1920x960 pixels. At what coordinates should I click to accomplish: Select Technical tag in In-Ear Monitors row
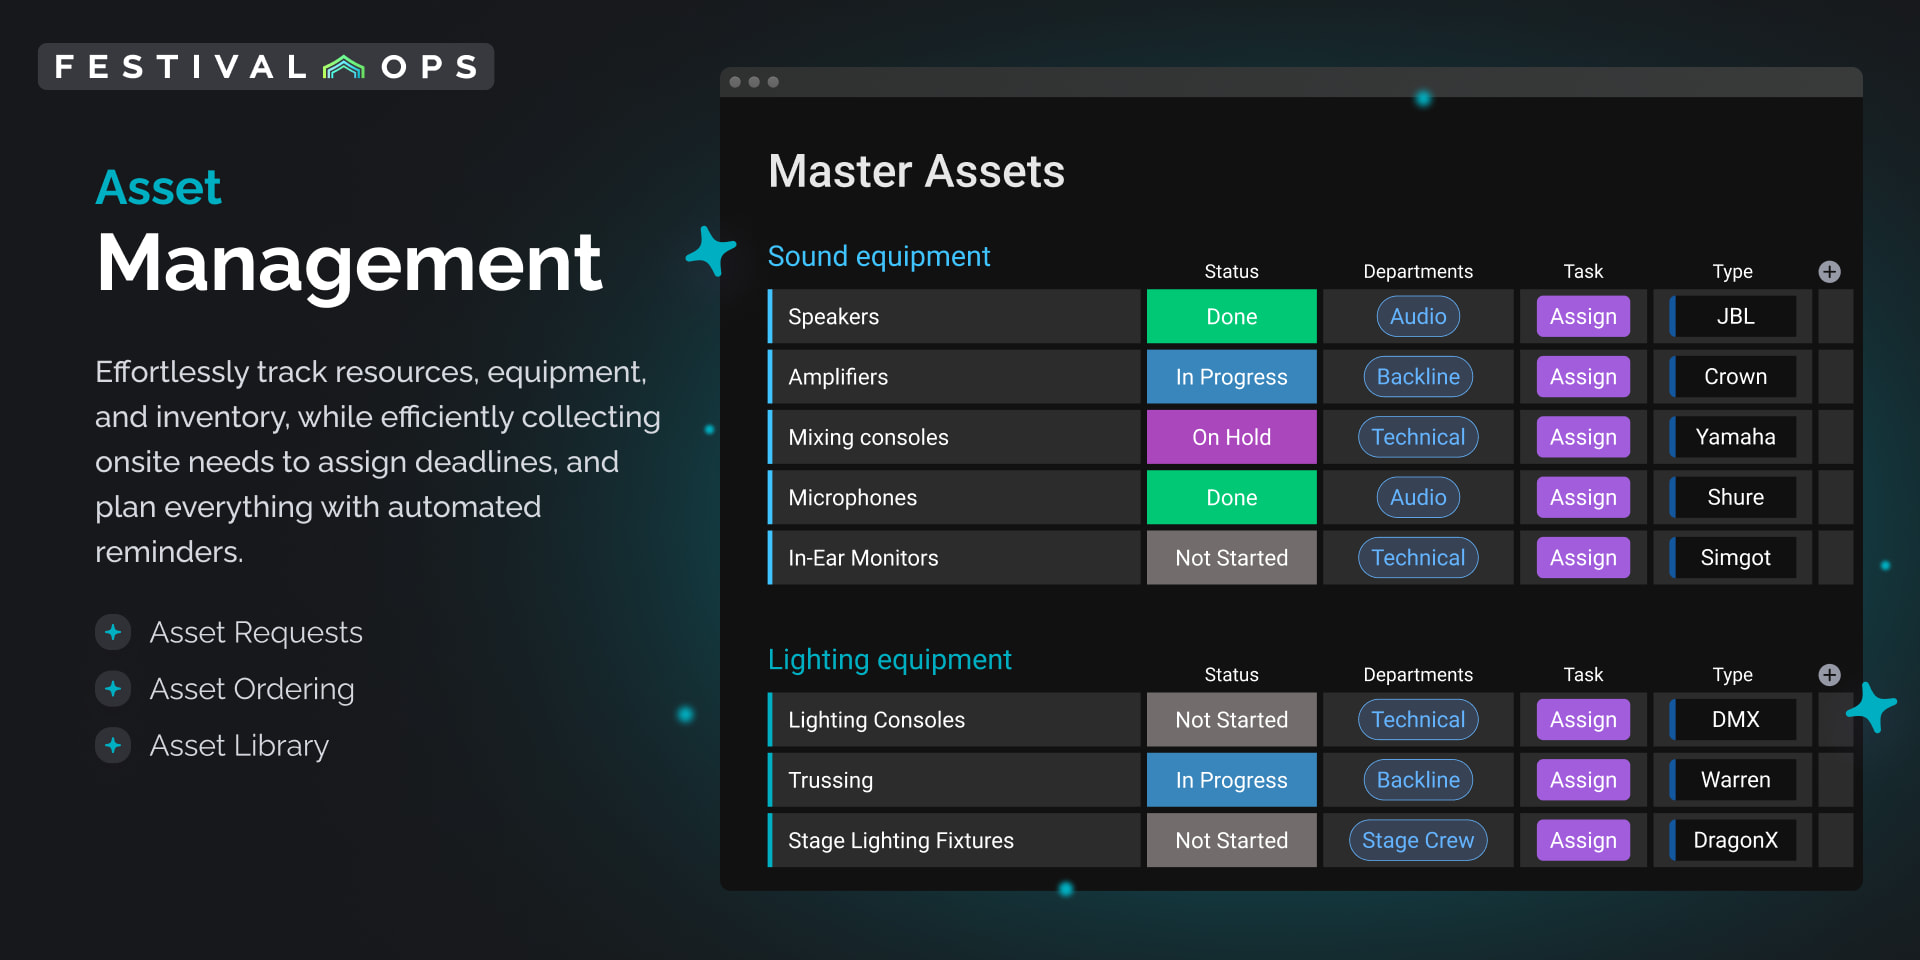tap(1418, 558)
